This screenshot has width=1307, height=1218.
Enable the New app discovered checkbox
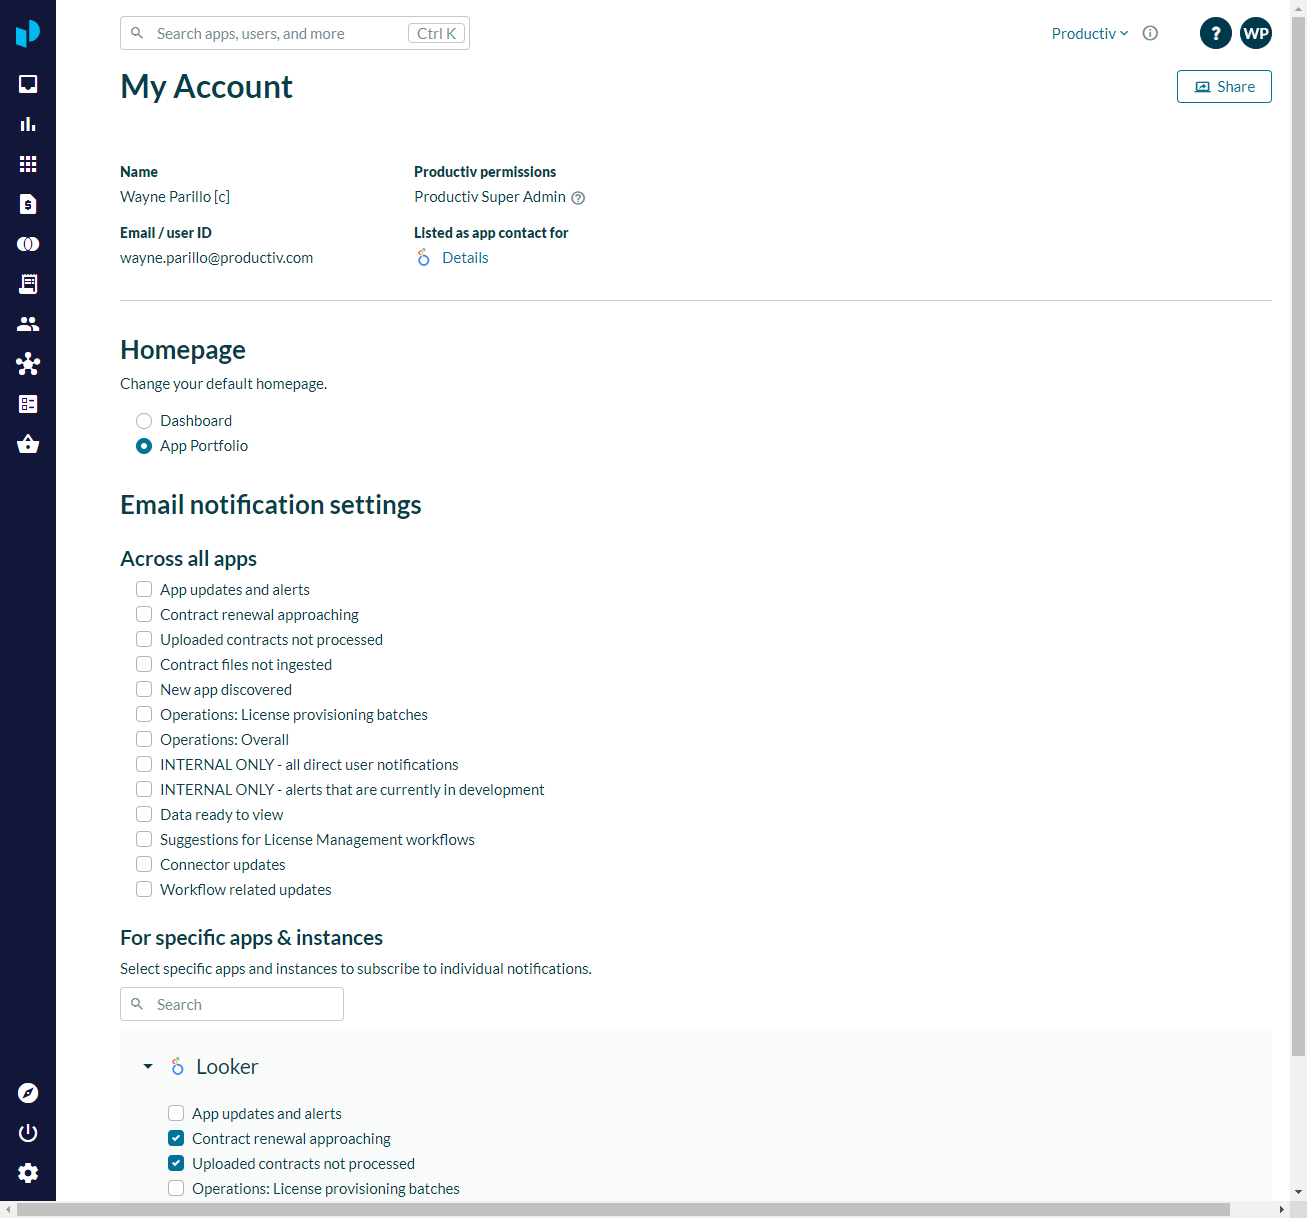coord(144,690)
